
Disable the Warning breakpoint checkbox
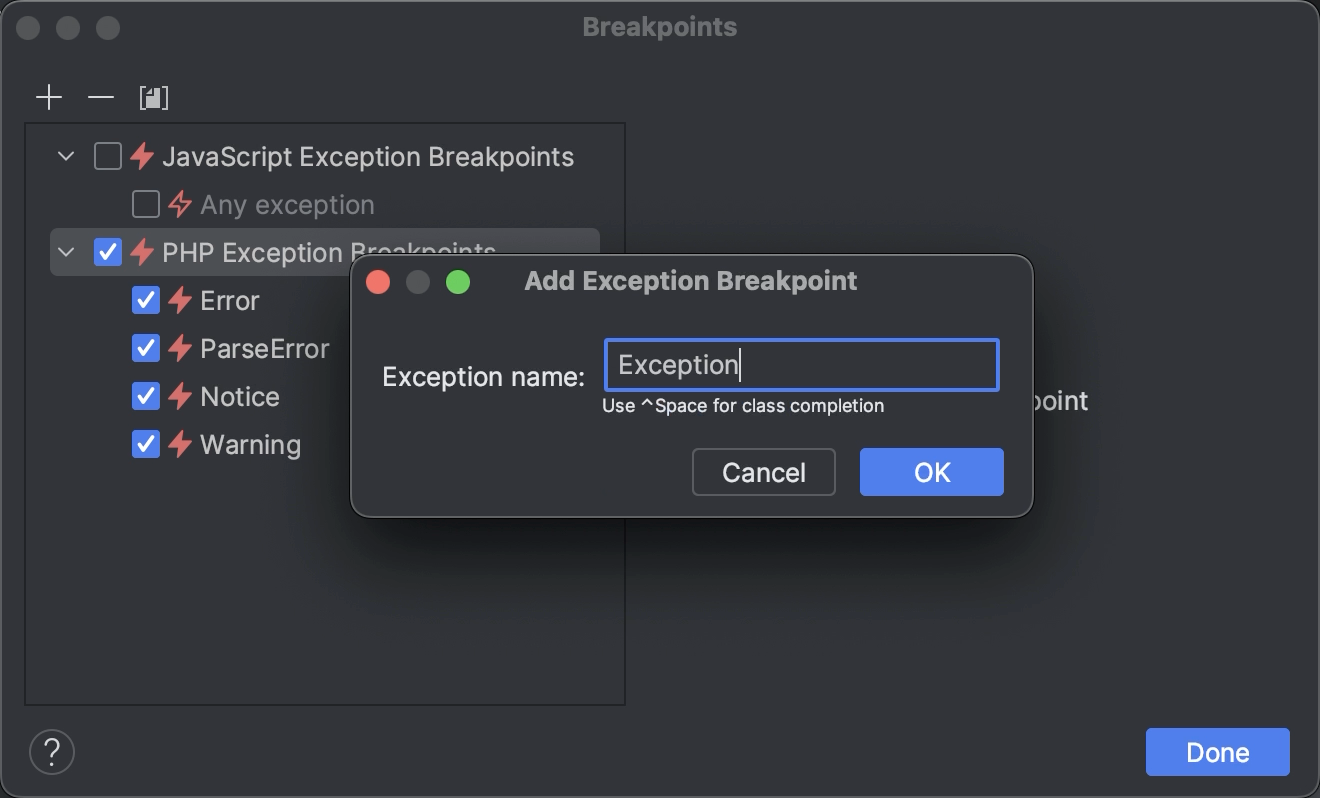pyautogui.click(x=146, y=445)
